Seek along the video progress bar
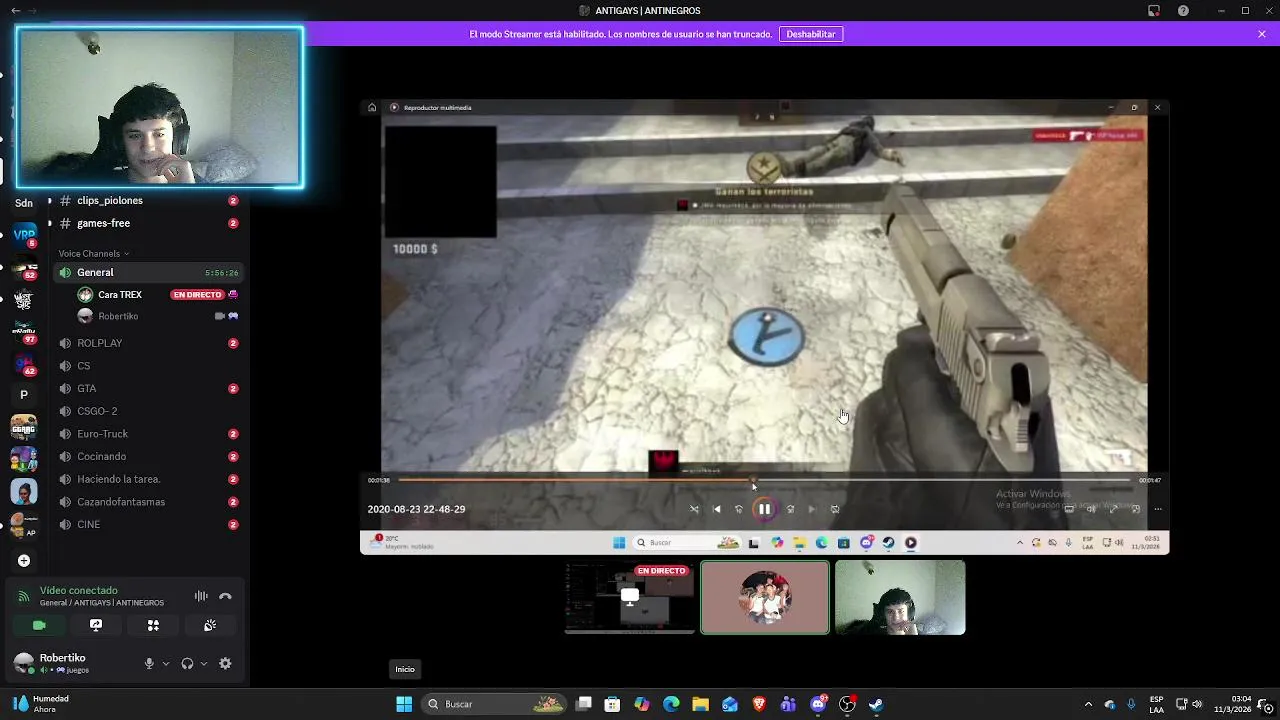The image size is (1280, 720). (x=764, y=480)
